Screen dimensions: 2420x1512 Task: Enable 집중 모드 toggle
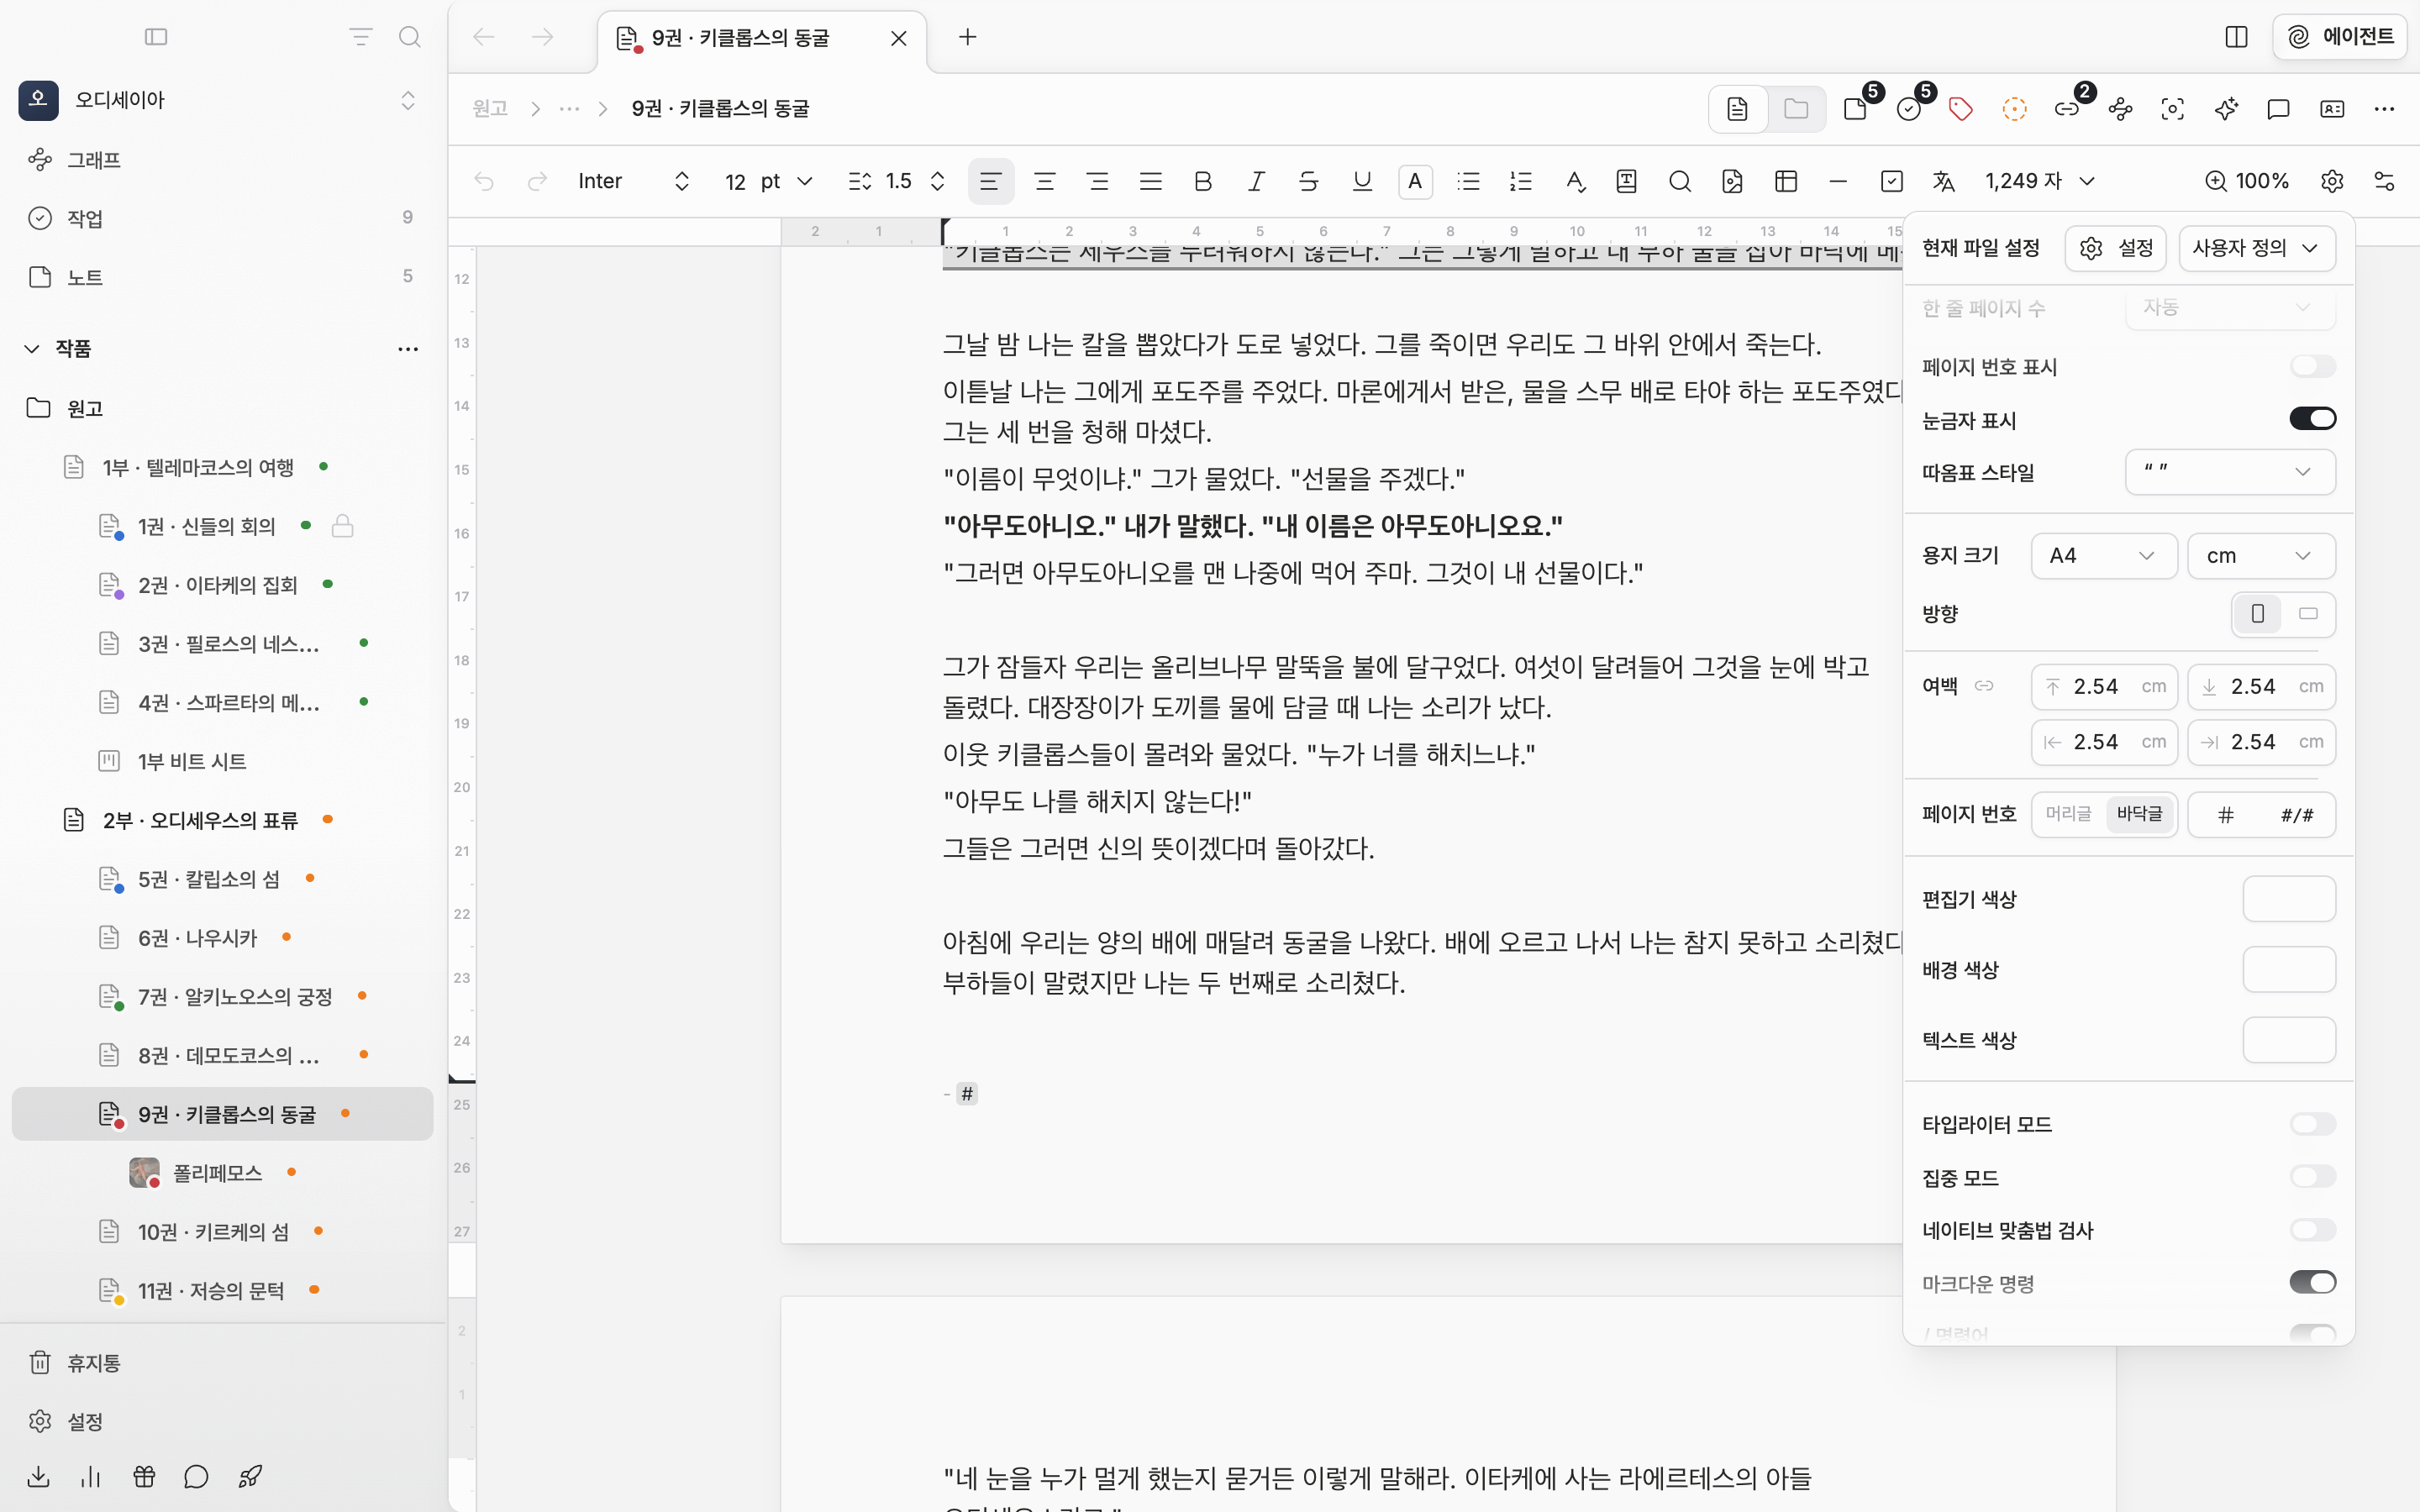tap(2312, 1177)
